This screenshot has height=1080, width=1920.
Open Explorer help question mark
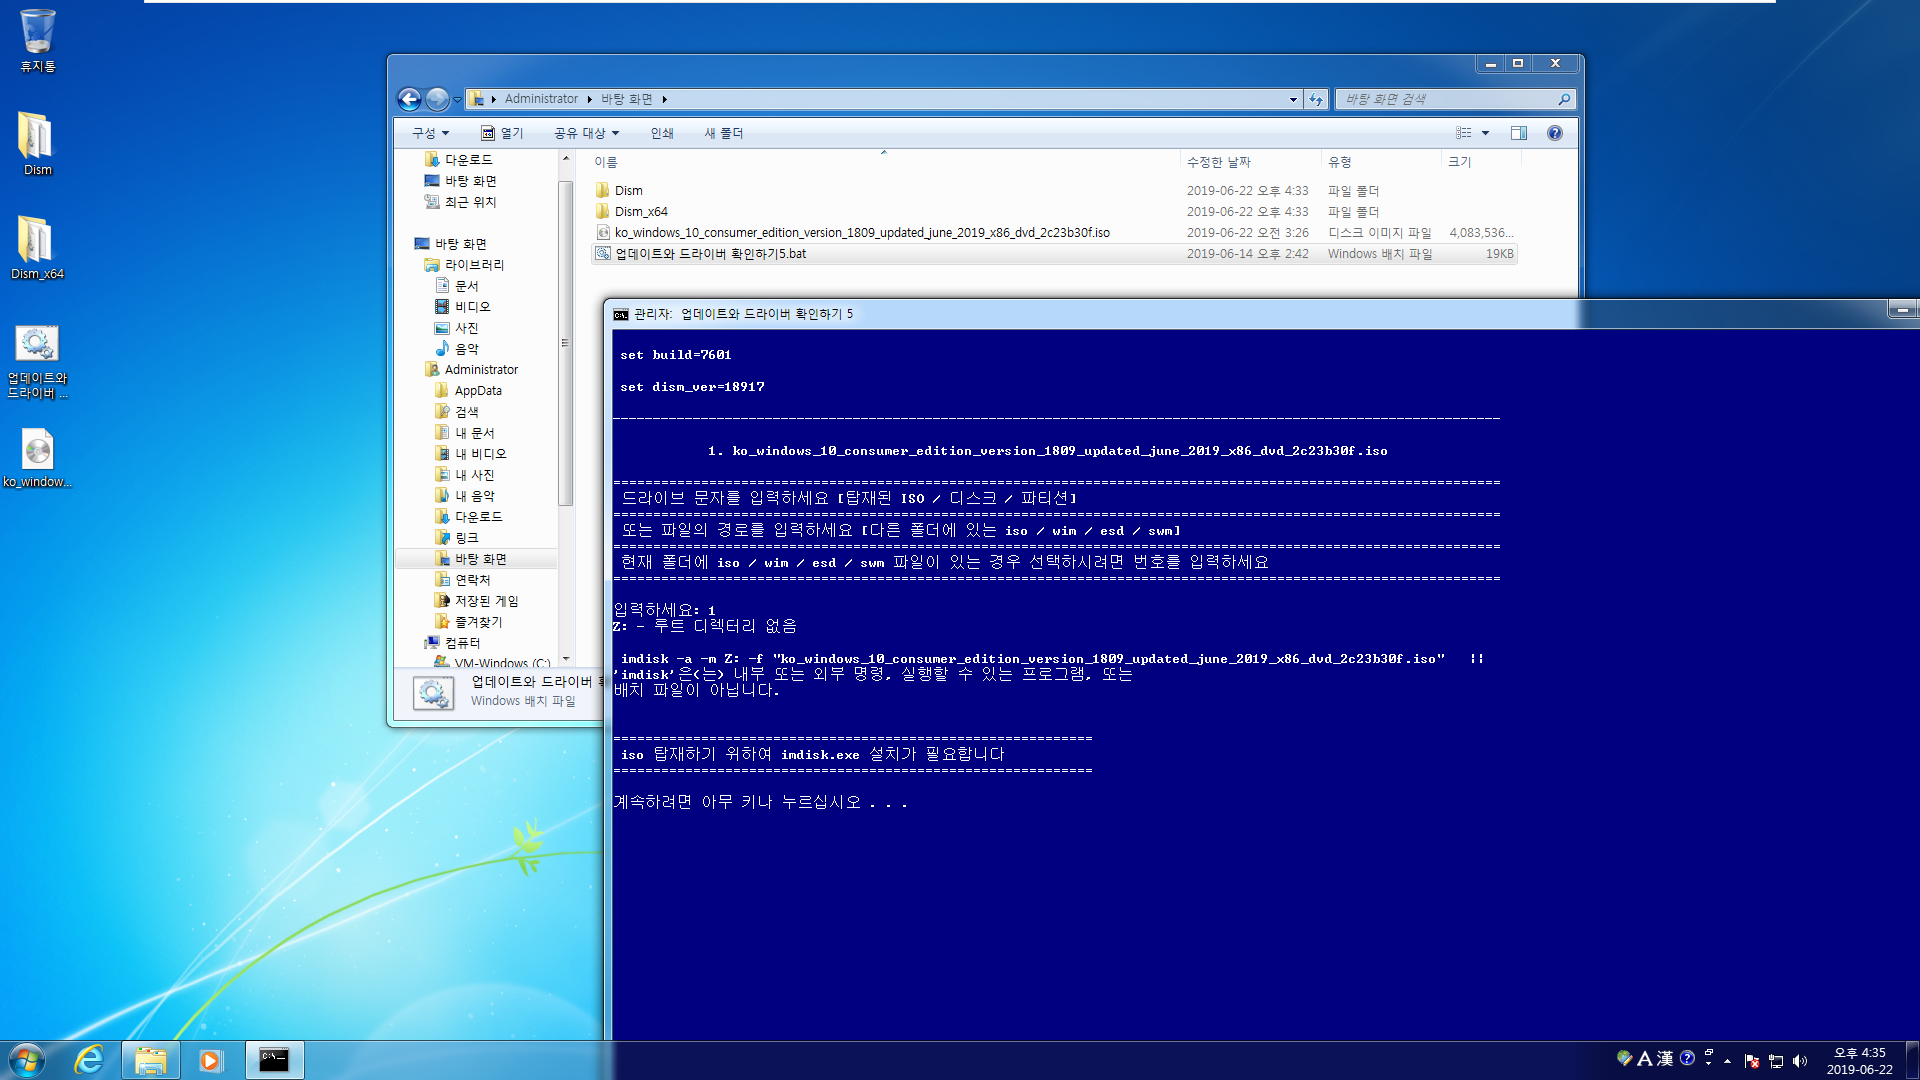point(1554,133)
